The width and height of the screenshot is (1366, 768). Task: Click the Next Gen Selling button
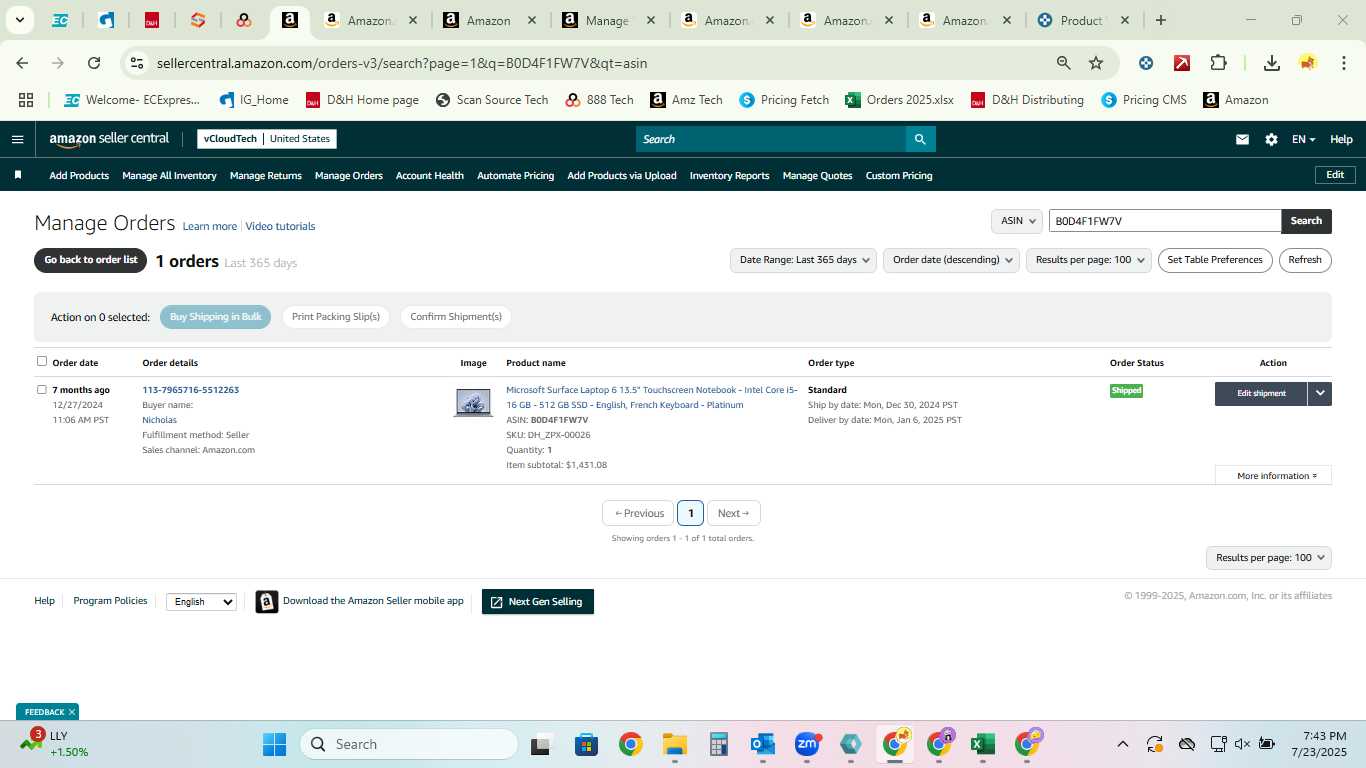[x=538, y=601]
